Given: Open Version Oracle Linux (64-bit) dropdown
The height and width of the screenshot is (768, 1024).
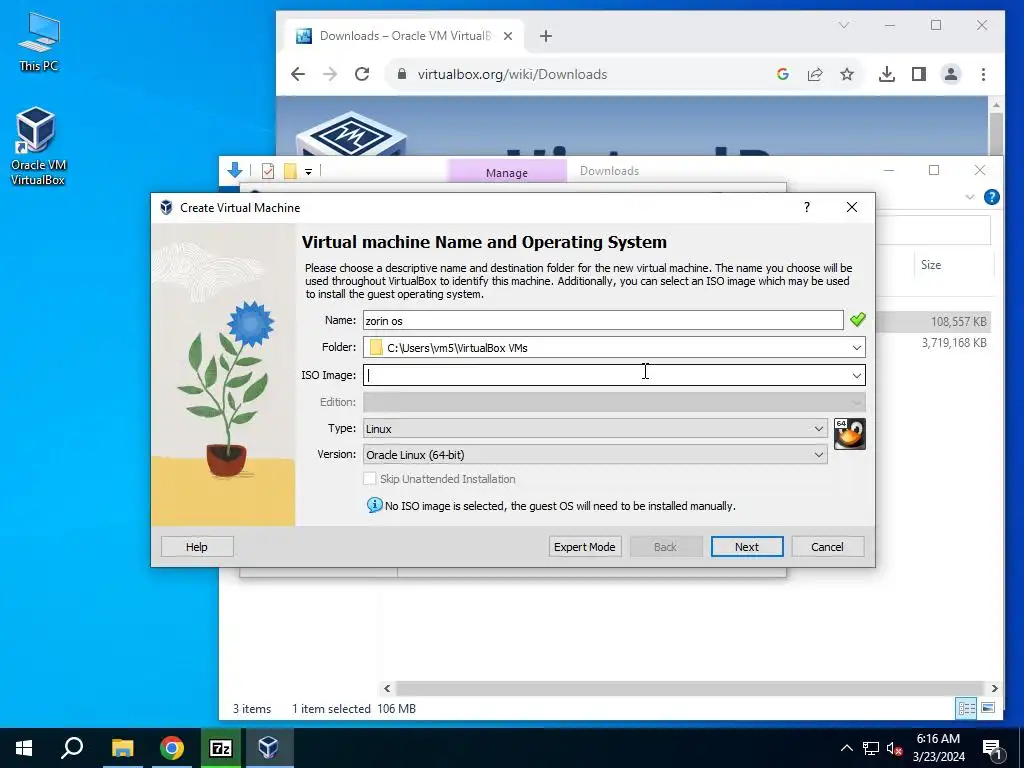Looking at the screenshot, I should tap(595, 455).
